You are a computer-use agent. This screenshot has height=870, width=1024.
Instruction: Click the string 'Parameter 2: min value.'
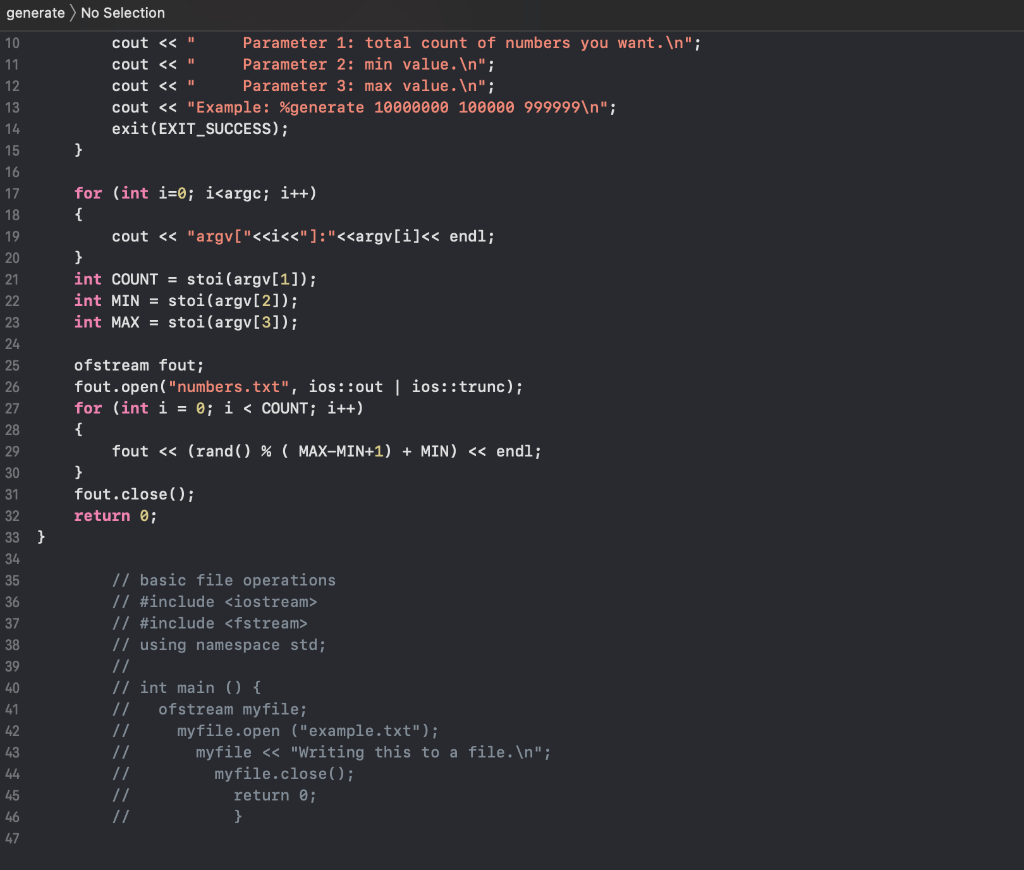(350, 65)
